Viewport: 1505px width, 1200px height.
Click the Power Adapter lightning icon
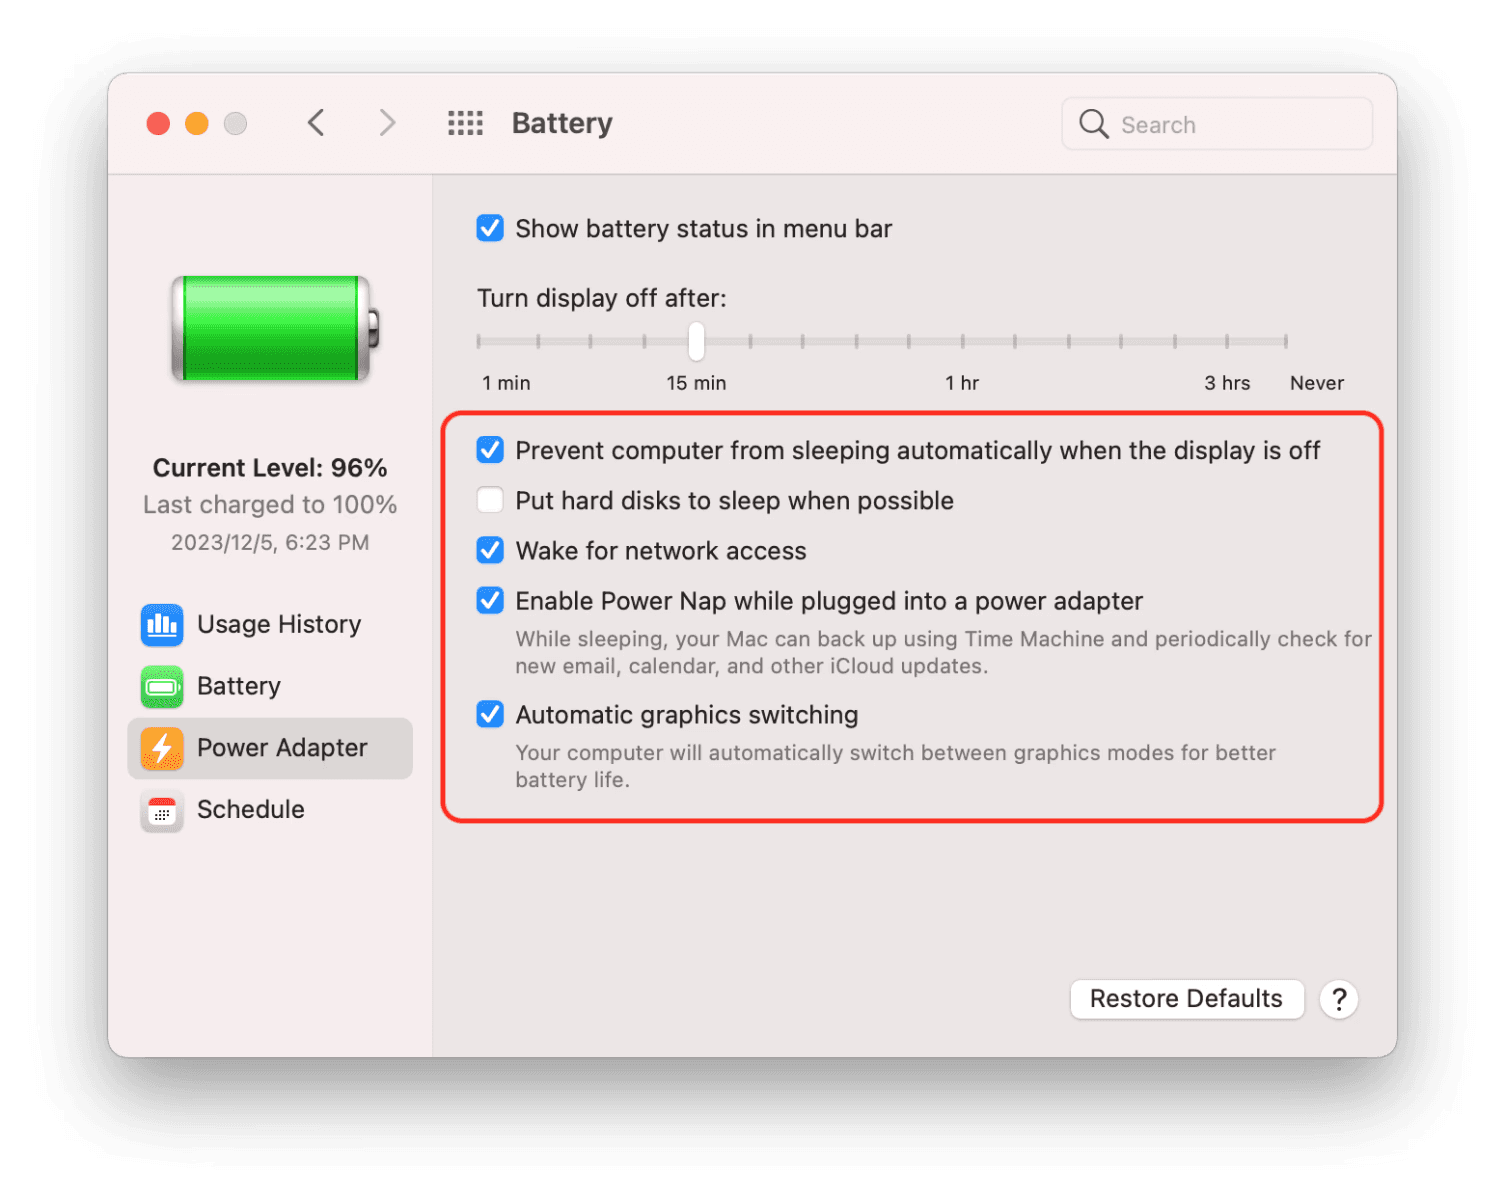[x=161, y=748]
